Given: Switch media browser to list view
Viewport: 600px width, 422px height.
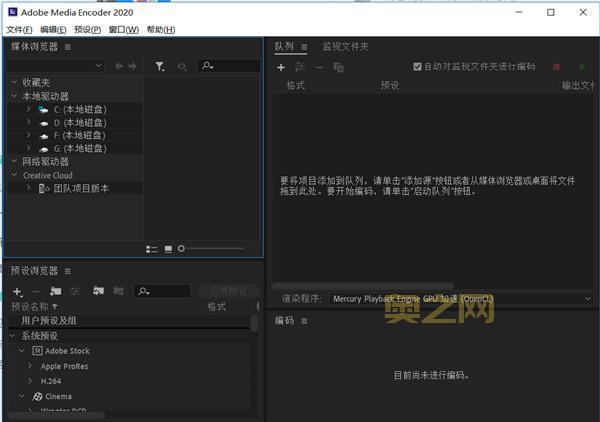Looking at the screenshot, I should 152,249.
